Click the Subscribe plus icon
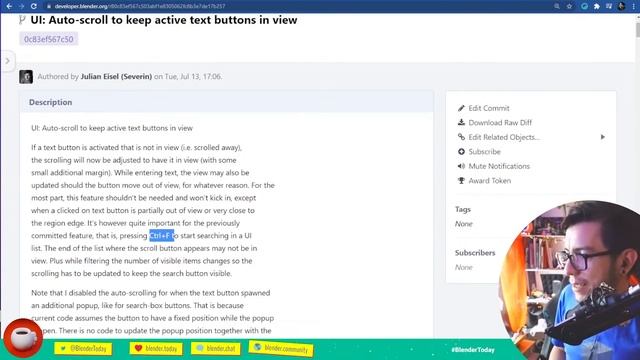 (x=461, y=151)
